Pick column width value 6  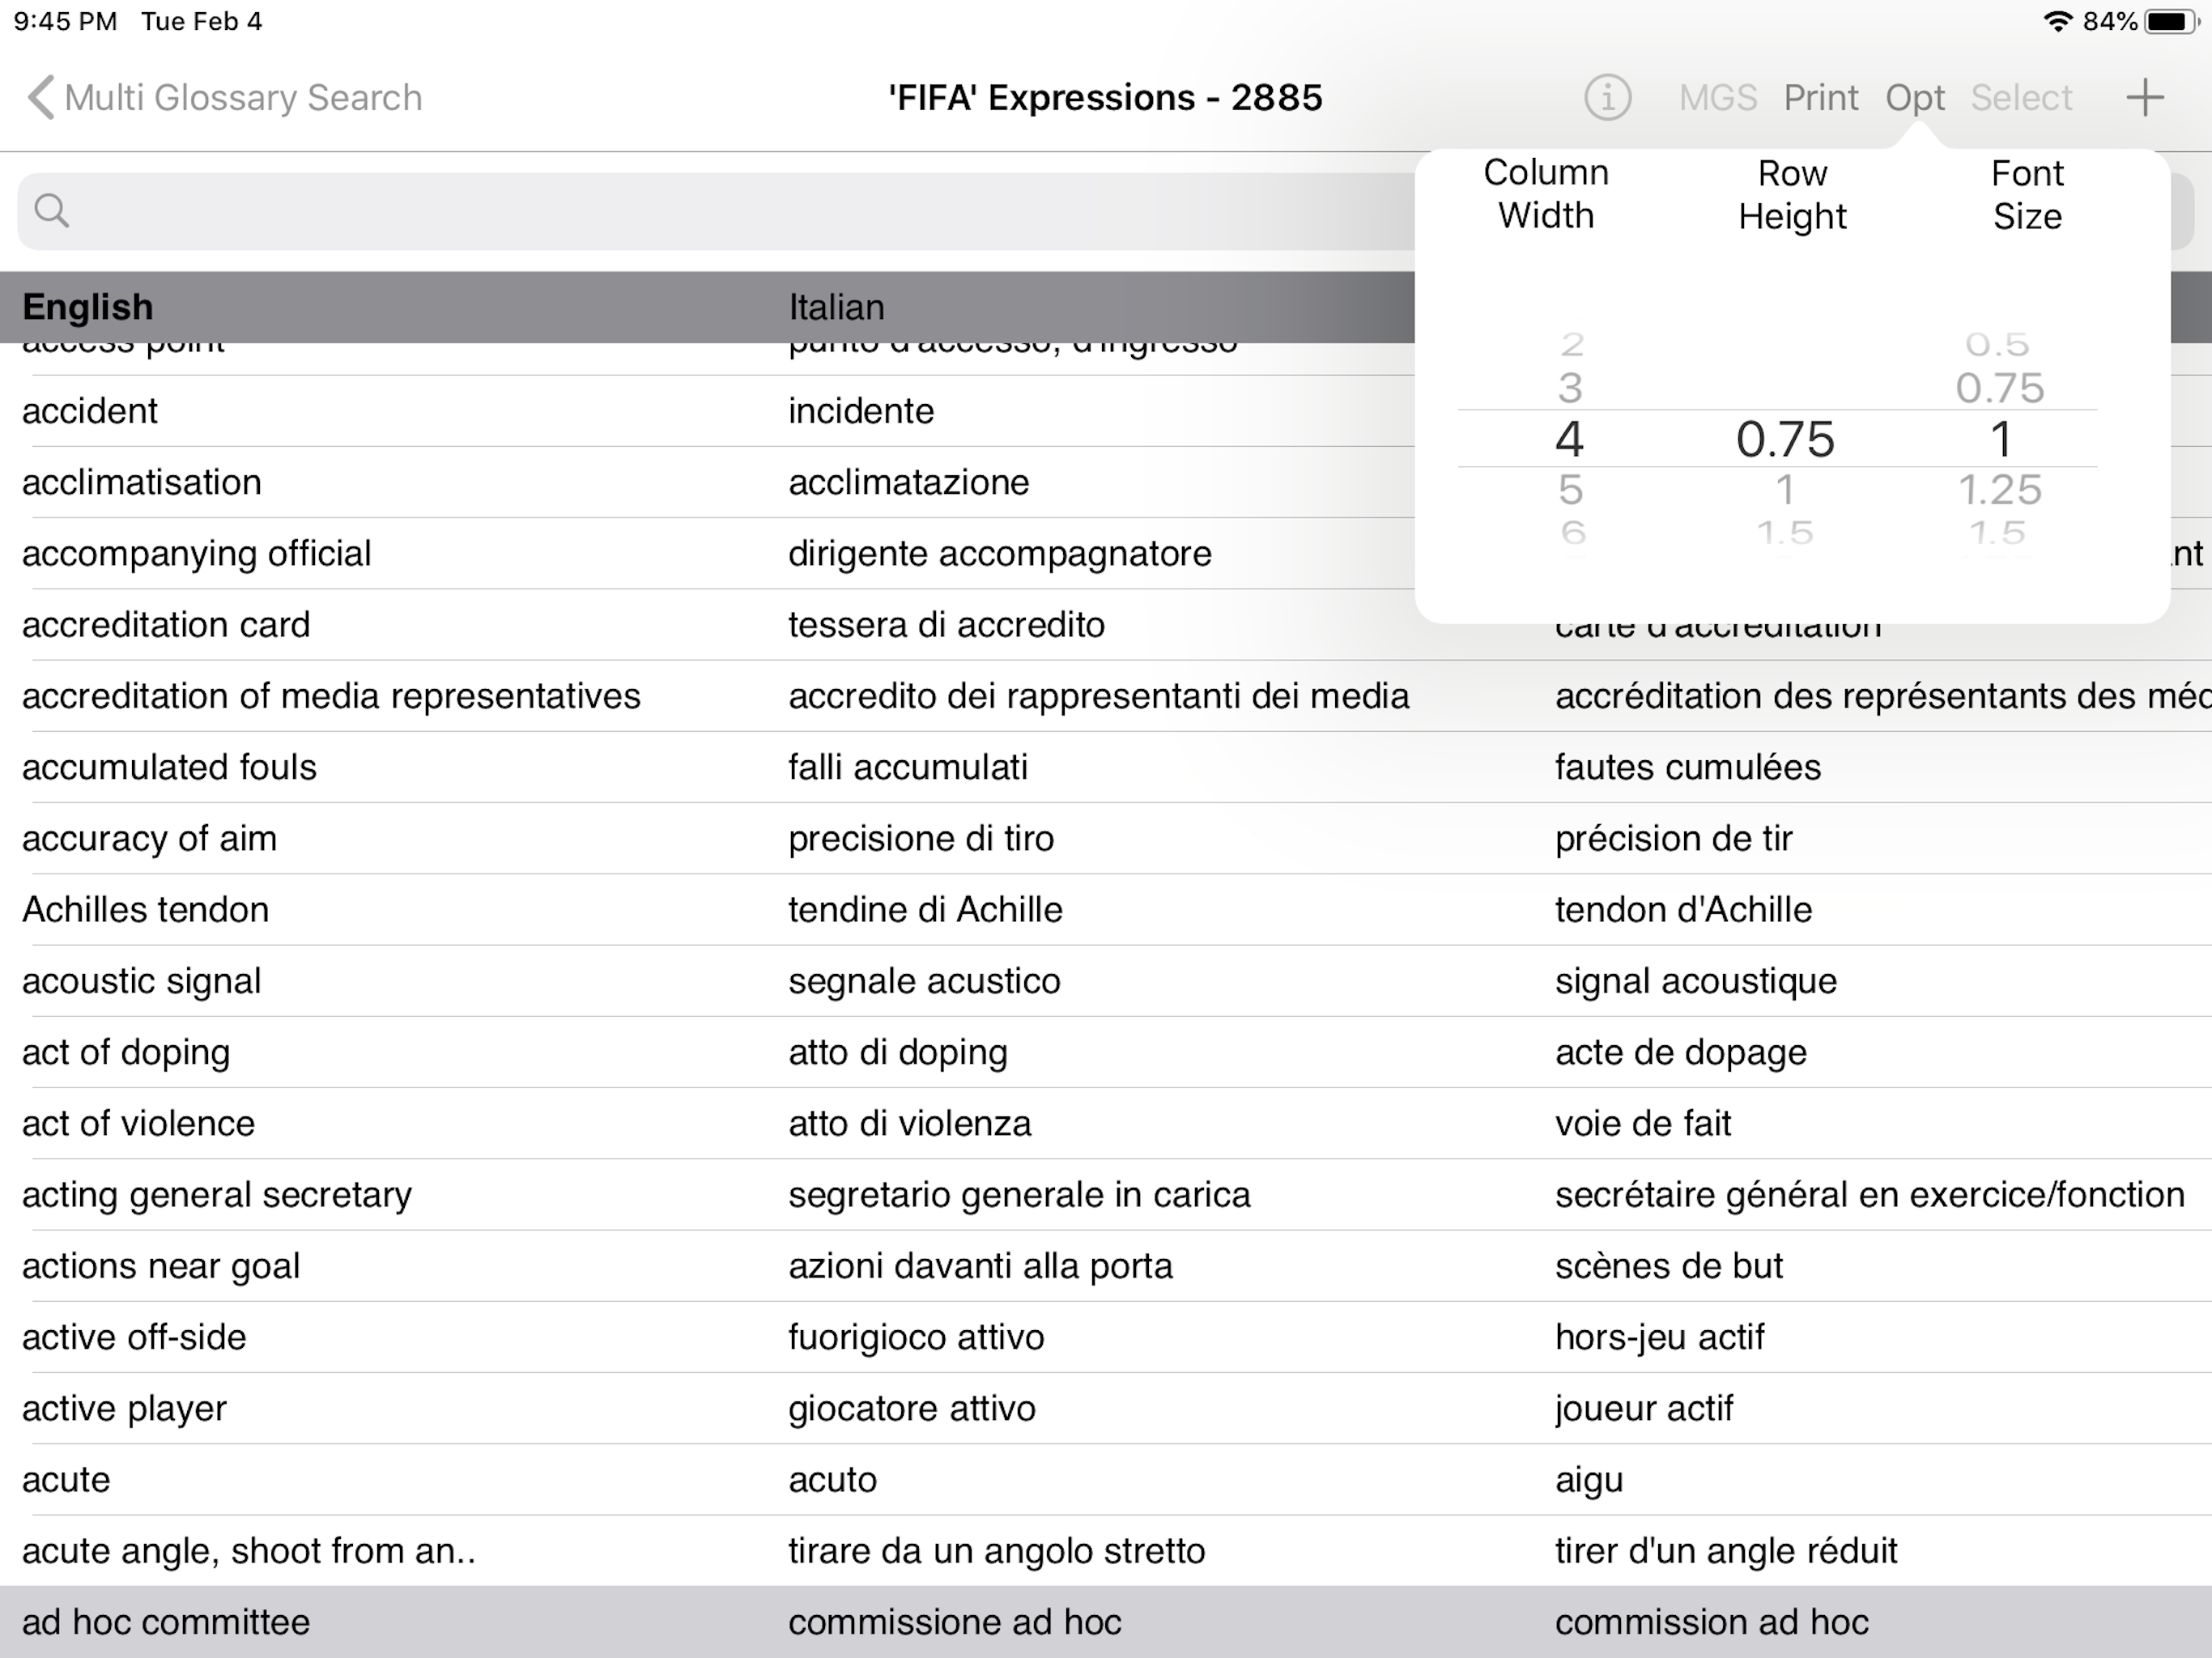click(x=1573, y=532)
